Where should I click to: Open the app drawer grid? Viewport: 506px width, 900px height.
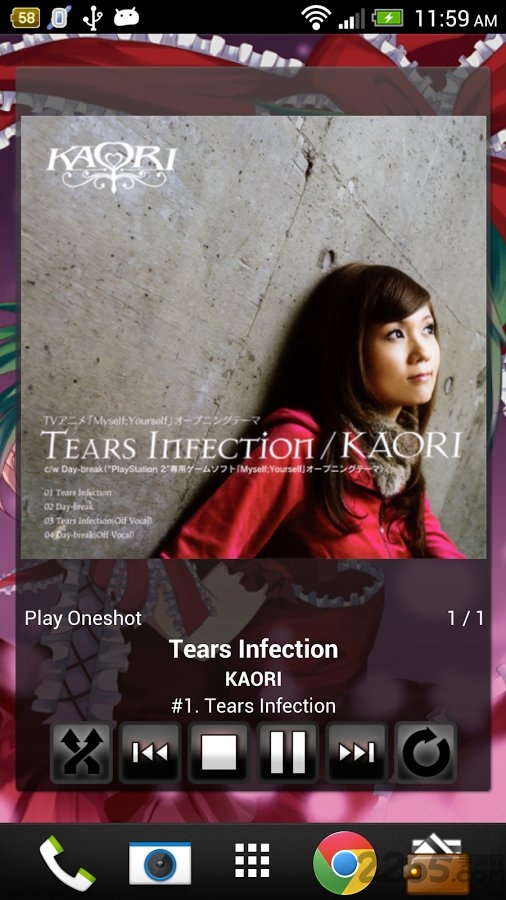tap(252, 861)
